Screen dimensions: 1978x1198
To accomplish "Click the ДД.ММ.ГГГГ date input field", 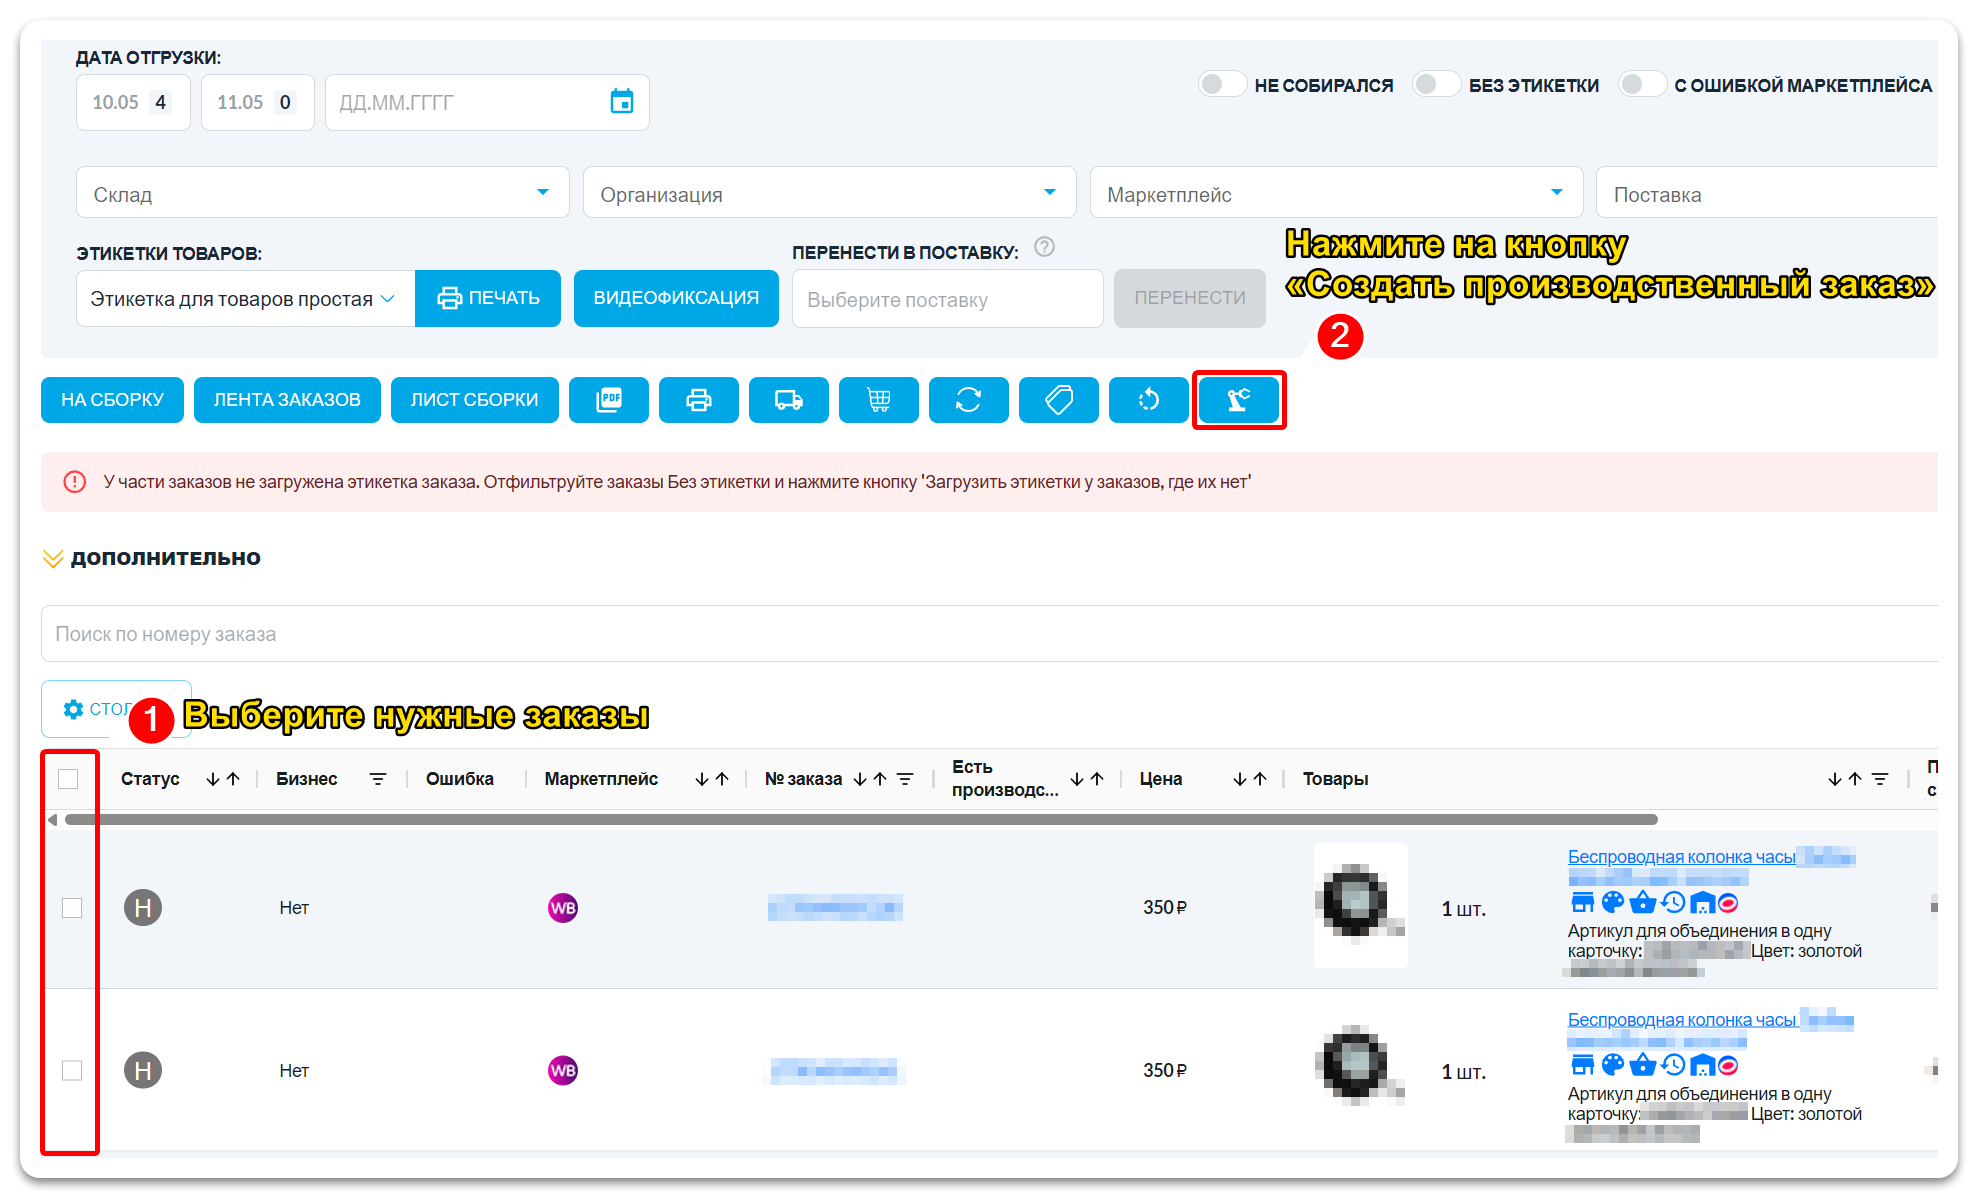I will [x=487, y=102].
